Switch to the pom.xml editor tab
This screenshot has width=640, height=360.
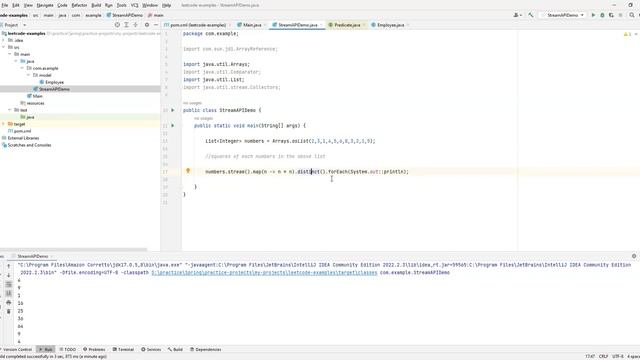pyautogui.click(x=197, y=25)
